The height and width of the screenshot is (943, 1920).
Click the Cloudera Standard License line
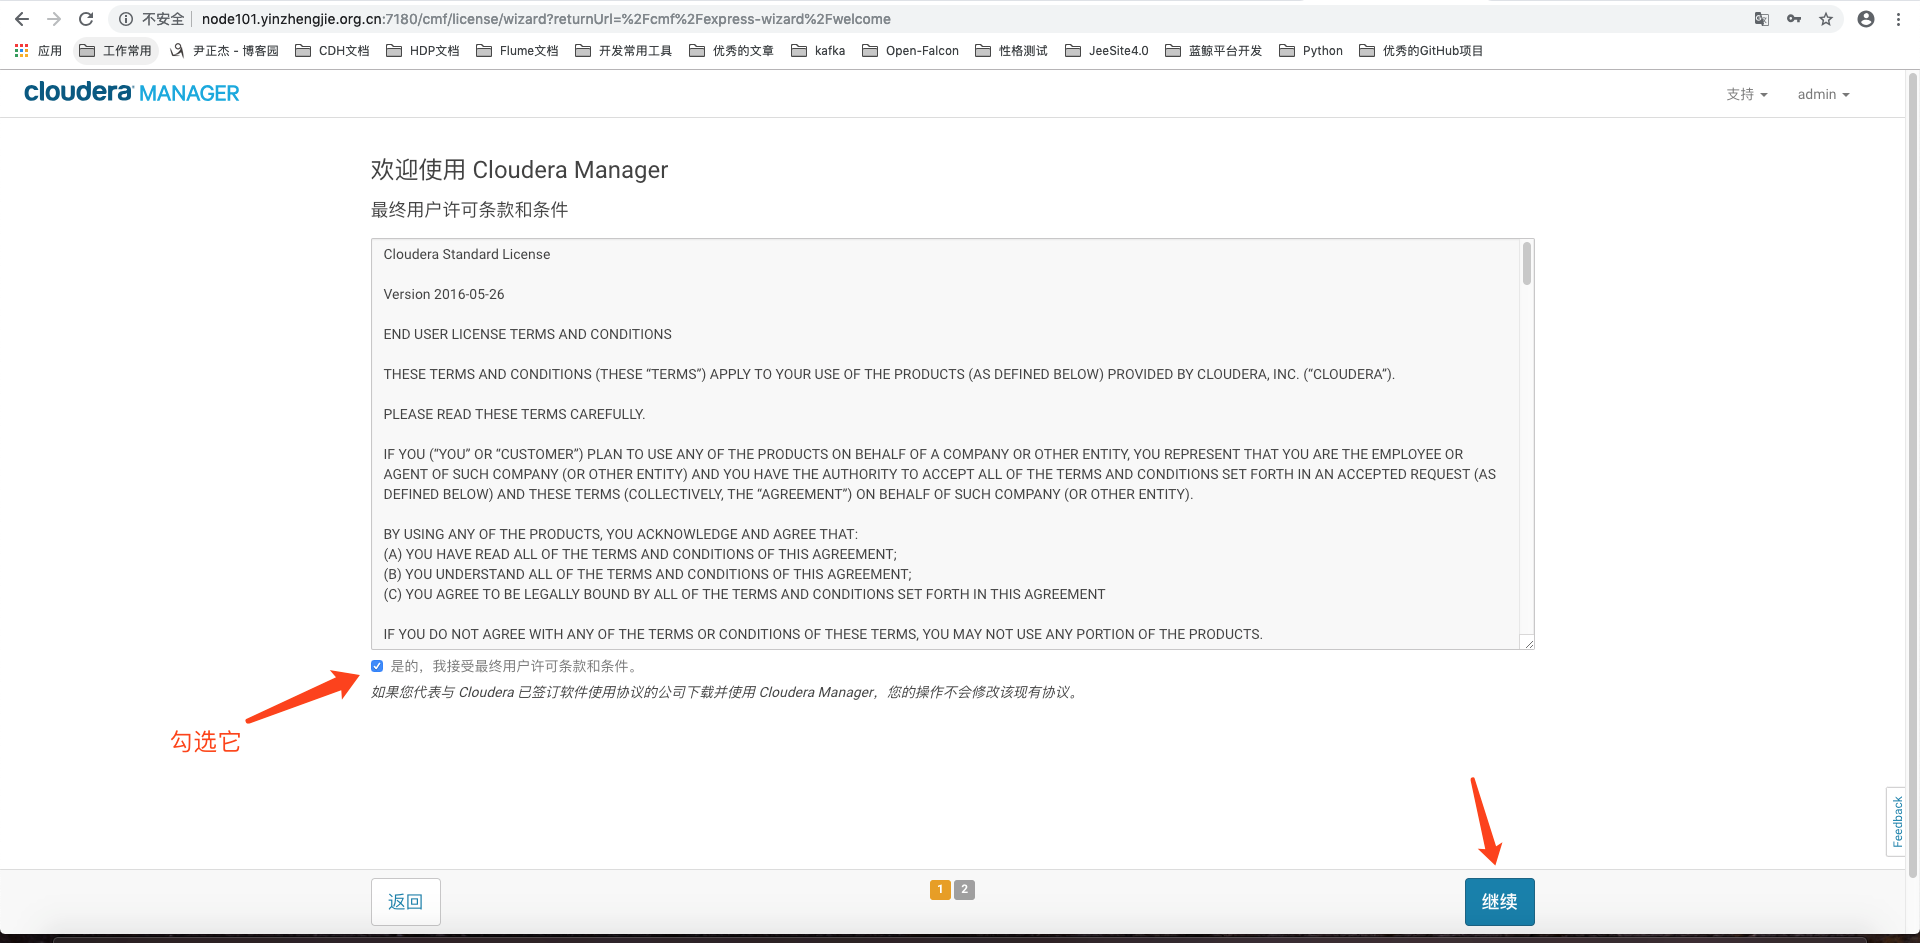(x=467, y=254)
